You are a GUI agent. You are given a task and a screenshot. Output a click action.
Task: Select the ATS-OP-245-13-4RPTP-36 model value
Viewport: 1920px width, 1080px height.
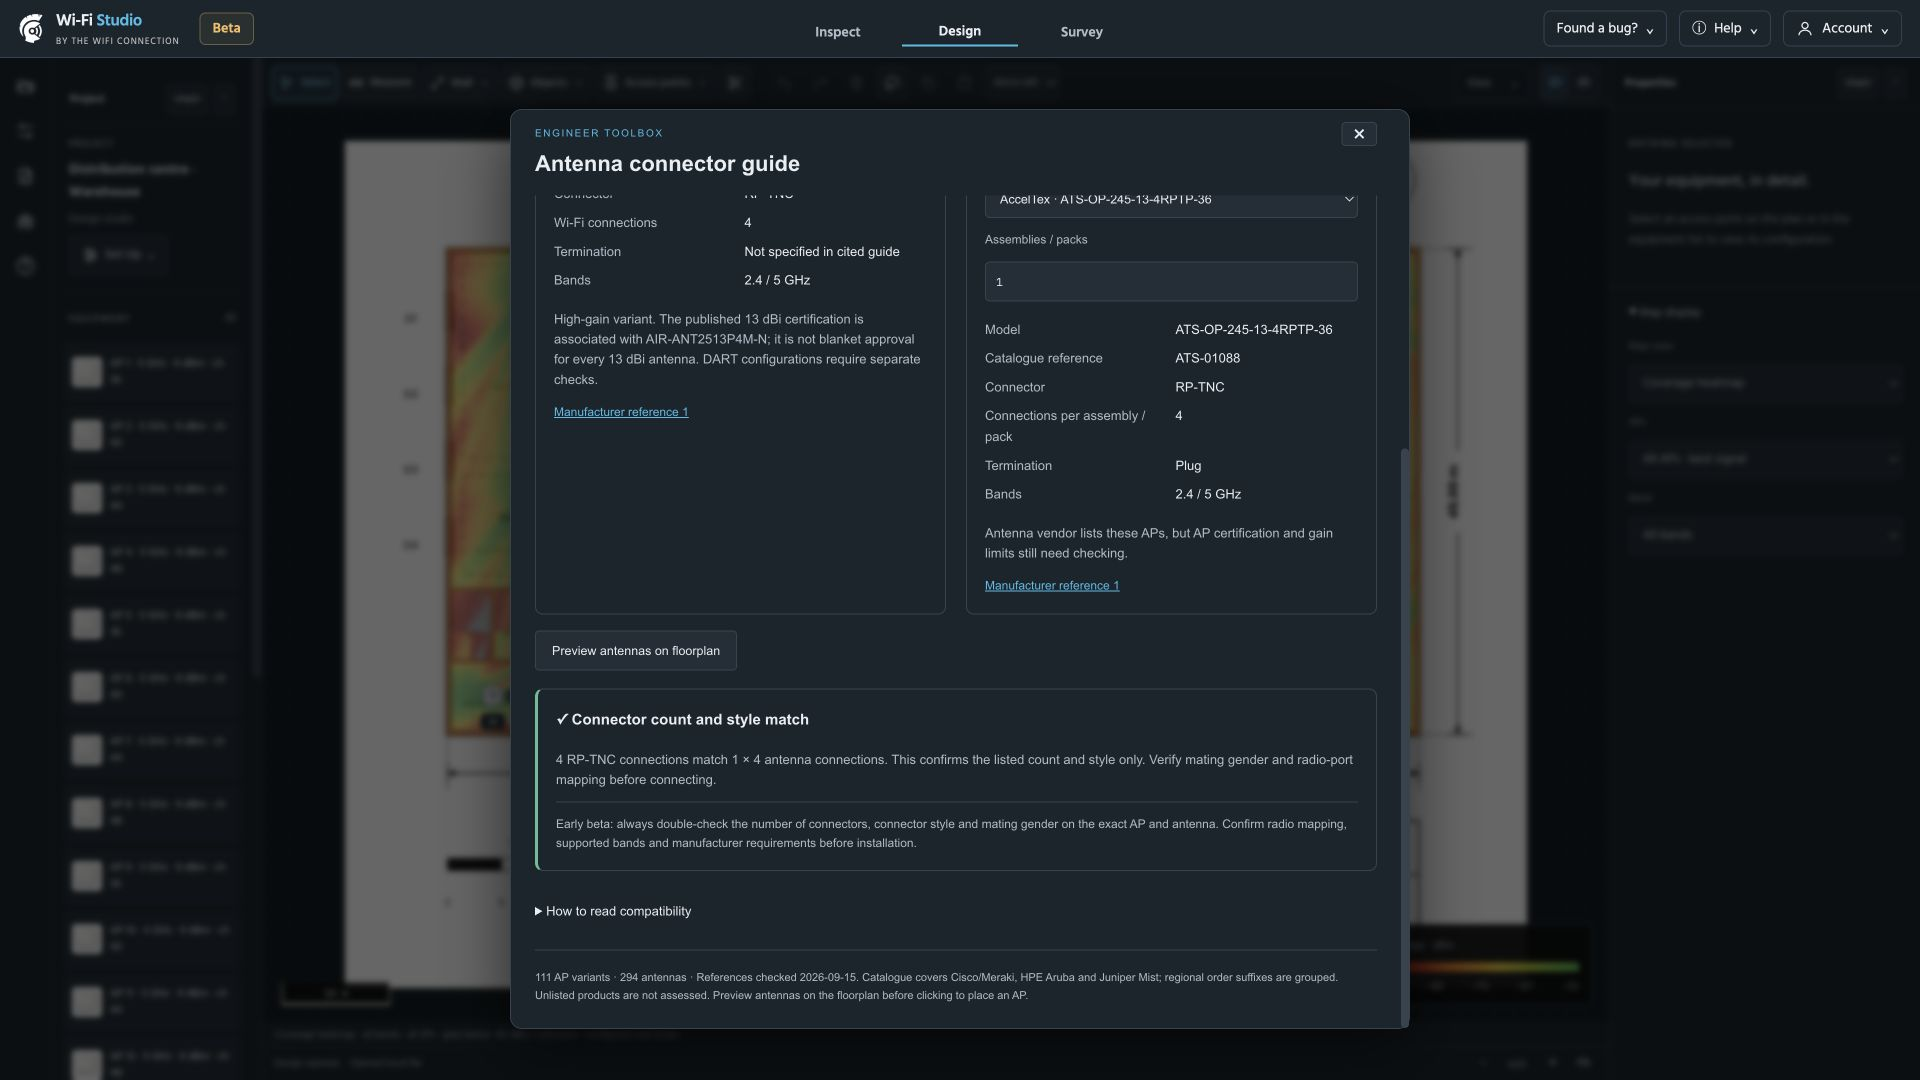[x=1253, y=330]
